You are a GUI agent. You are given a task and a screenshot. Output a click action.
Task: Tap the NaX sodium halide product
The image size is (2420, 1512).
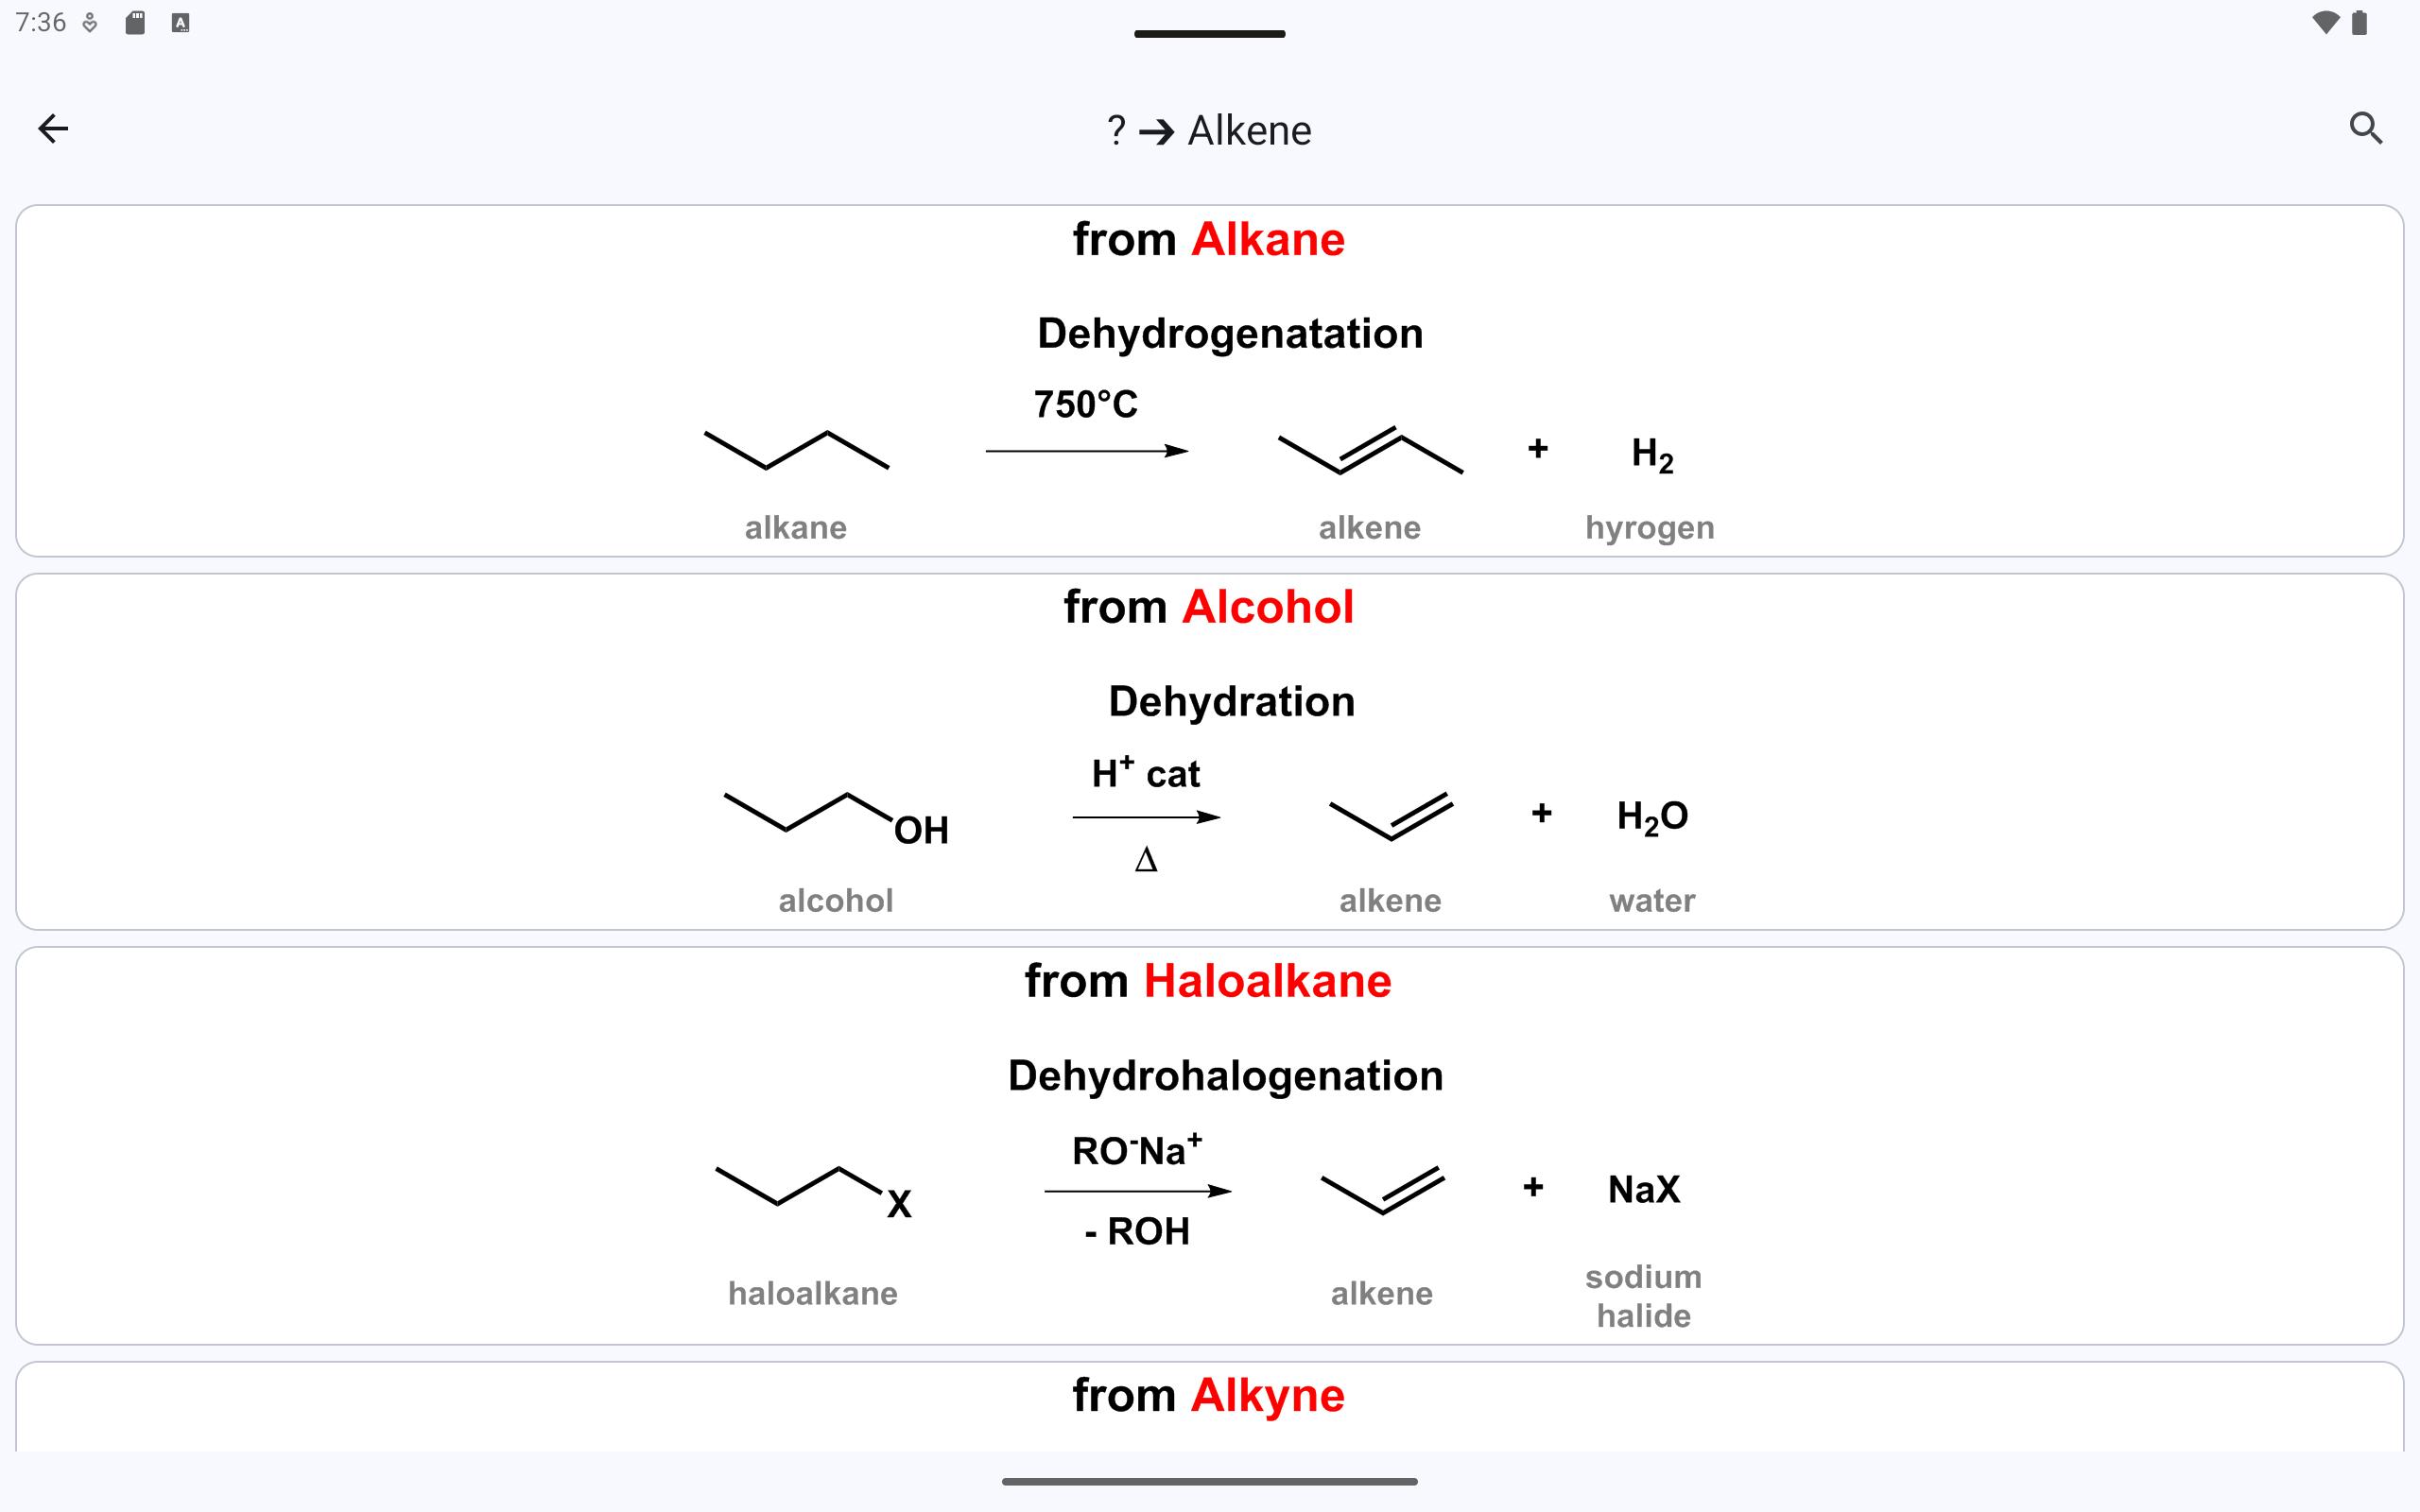(1644, 1190)
